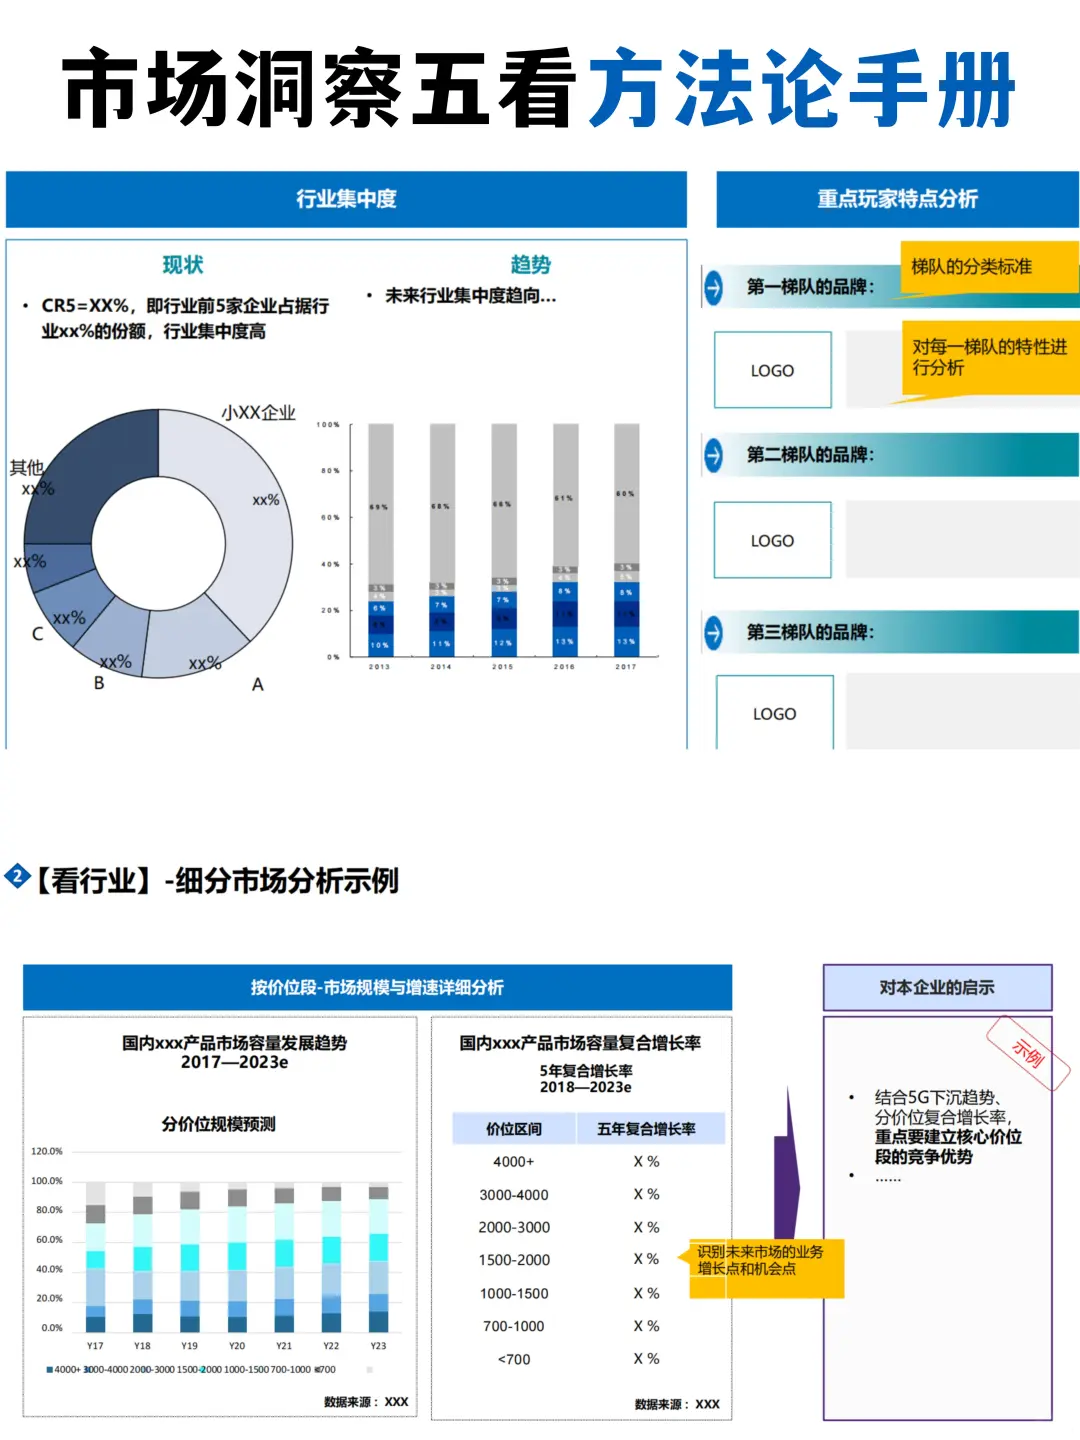Click the 3000-4000 table row
The height and width of the screenshot is (1440, 1080).
click(588, 1195)
